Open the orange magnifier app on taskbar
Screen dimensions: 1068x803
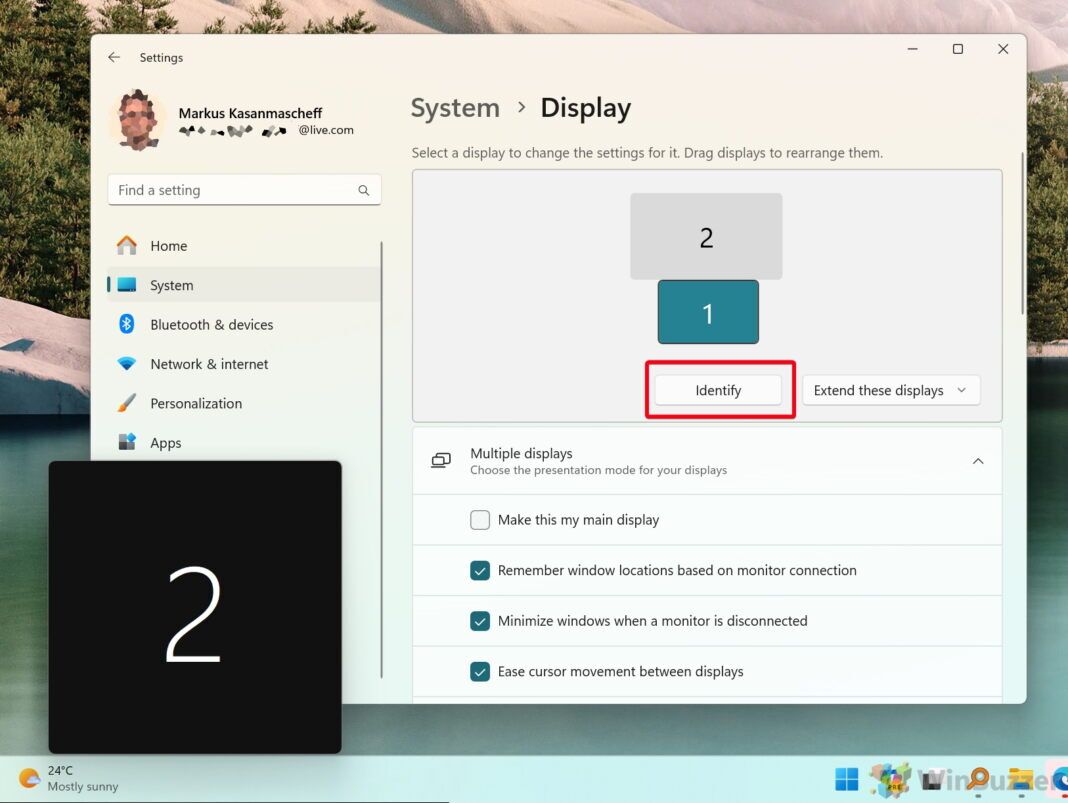click(x=978, y=779)
